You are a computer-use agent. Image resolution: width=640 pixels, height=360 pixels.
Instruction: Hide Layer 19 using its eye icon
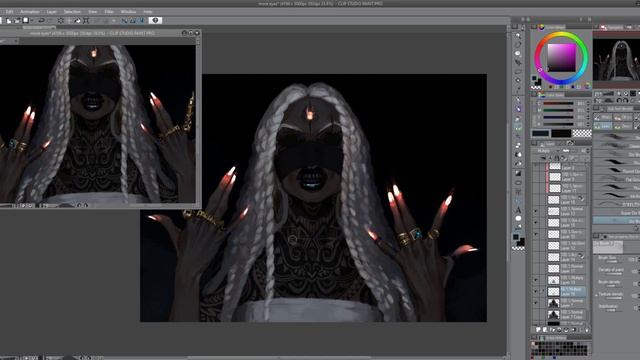pos(536,280)
